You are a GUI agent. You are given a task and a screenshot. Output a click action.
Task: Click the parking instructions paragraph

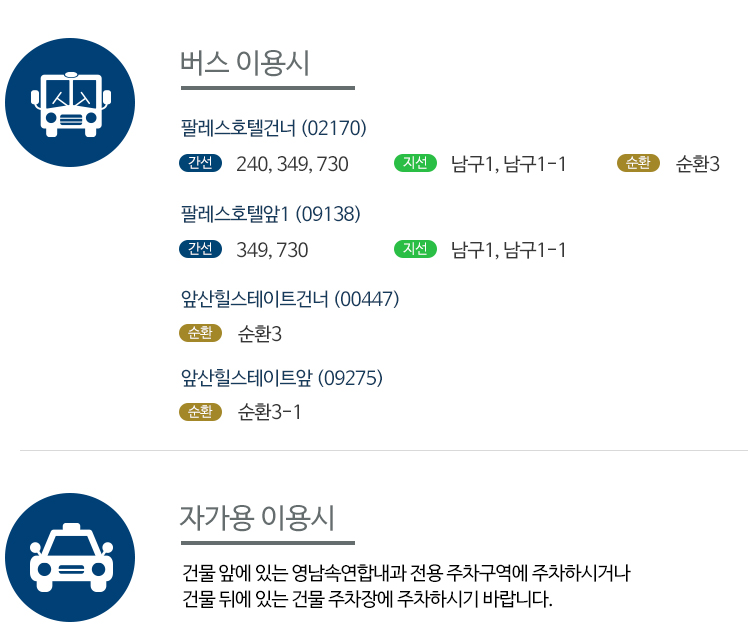[407, 587]
